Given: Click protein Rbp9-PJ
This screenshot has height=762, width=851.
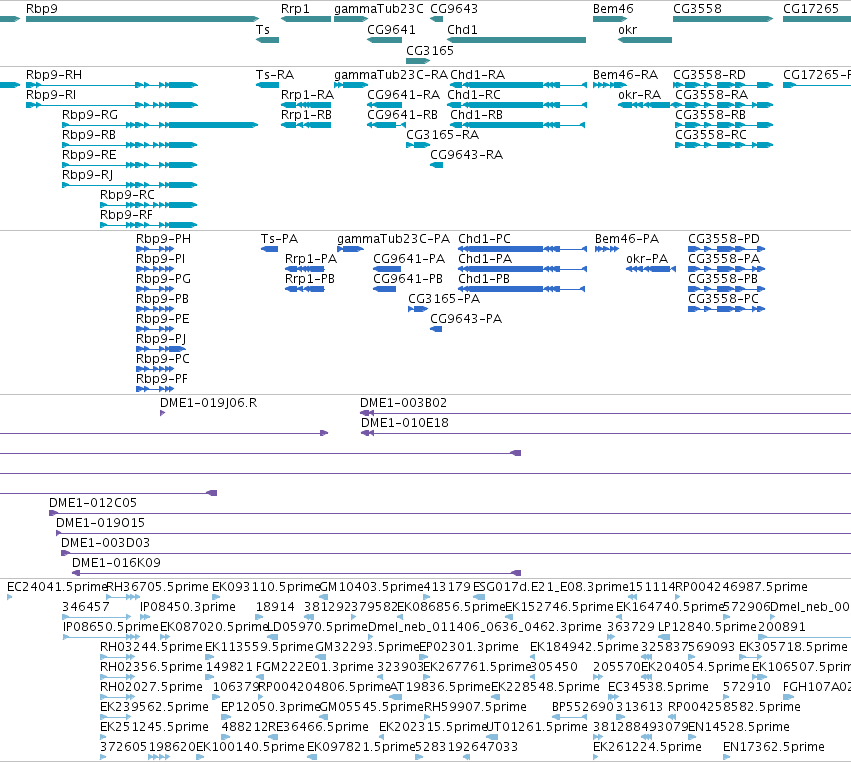Looking at the screenshot, I should point(161,349).
